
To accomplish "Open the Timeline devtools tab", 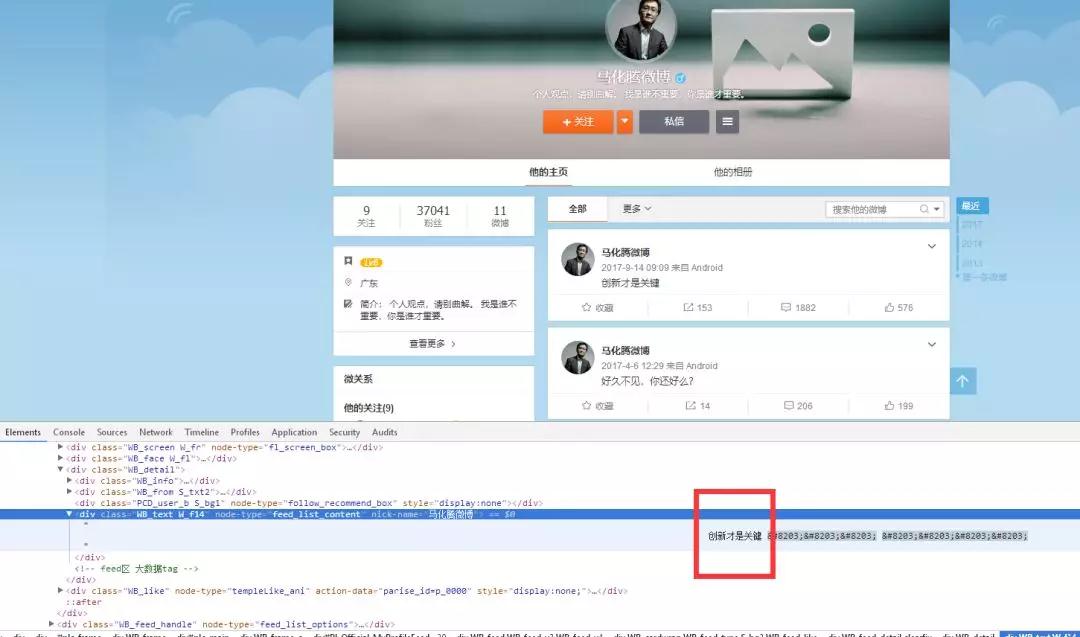I will 201,432.
